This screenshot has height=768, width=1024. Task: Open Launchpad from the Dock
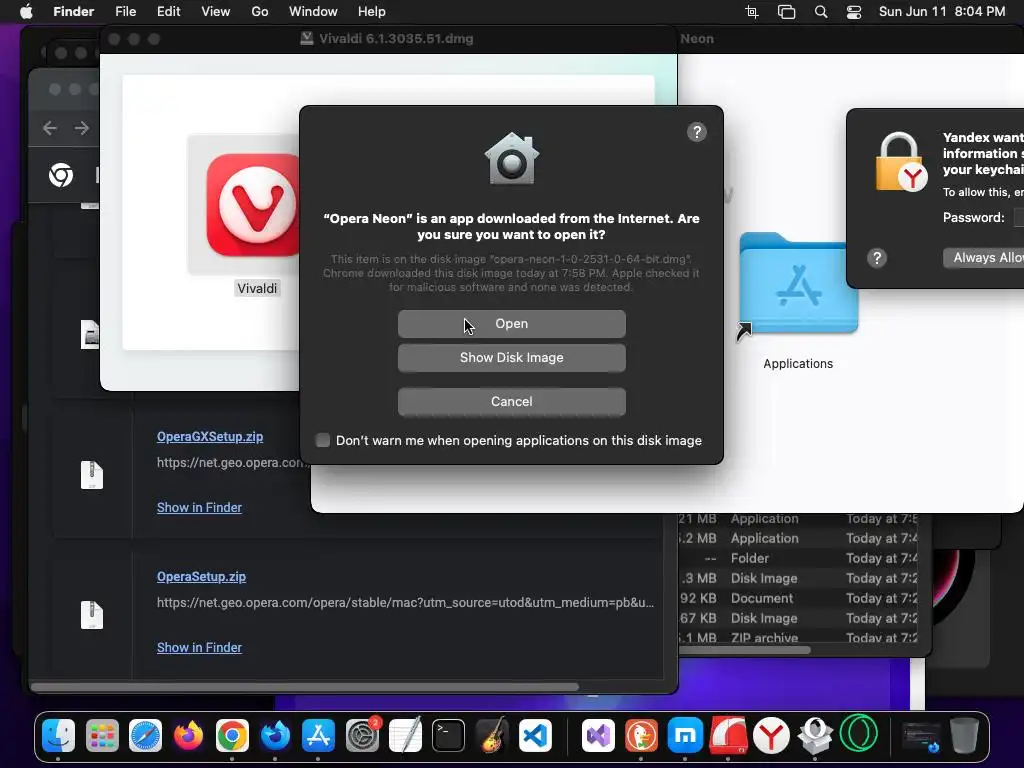point(102,735)
